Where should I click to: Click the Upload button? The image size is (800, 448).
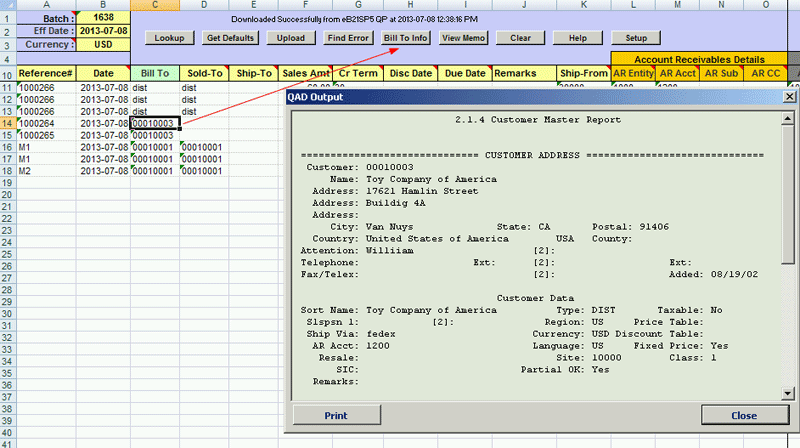290,38
